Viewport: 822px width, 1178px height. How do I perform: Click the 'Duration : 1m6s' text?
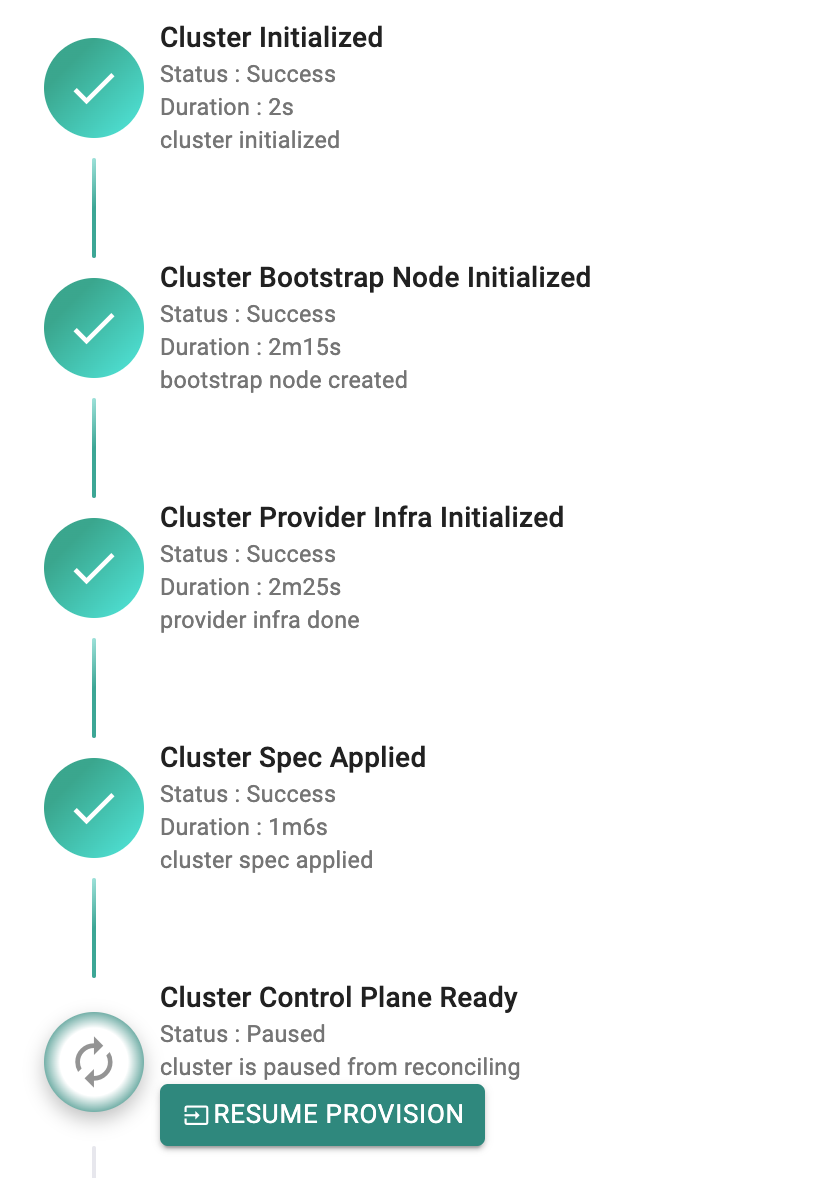tap(244, 827)
